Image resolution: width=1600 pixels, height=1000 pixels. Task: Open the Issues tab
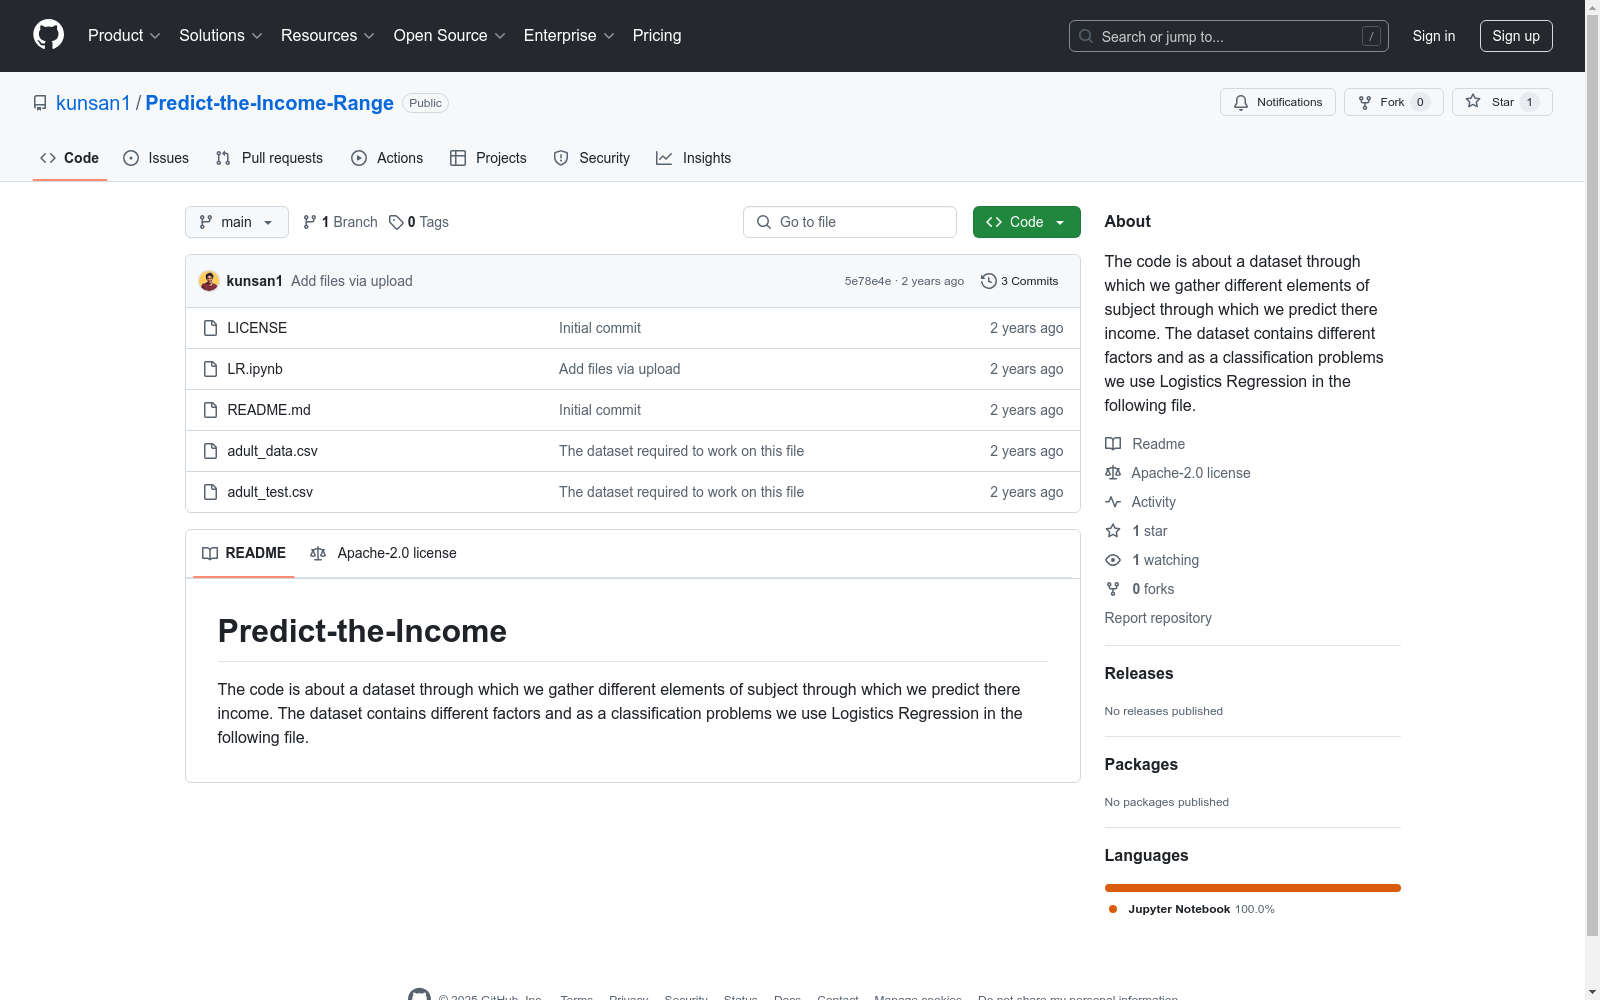coord(156,158)
